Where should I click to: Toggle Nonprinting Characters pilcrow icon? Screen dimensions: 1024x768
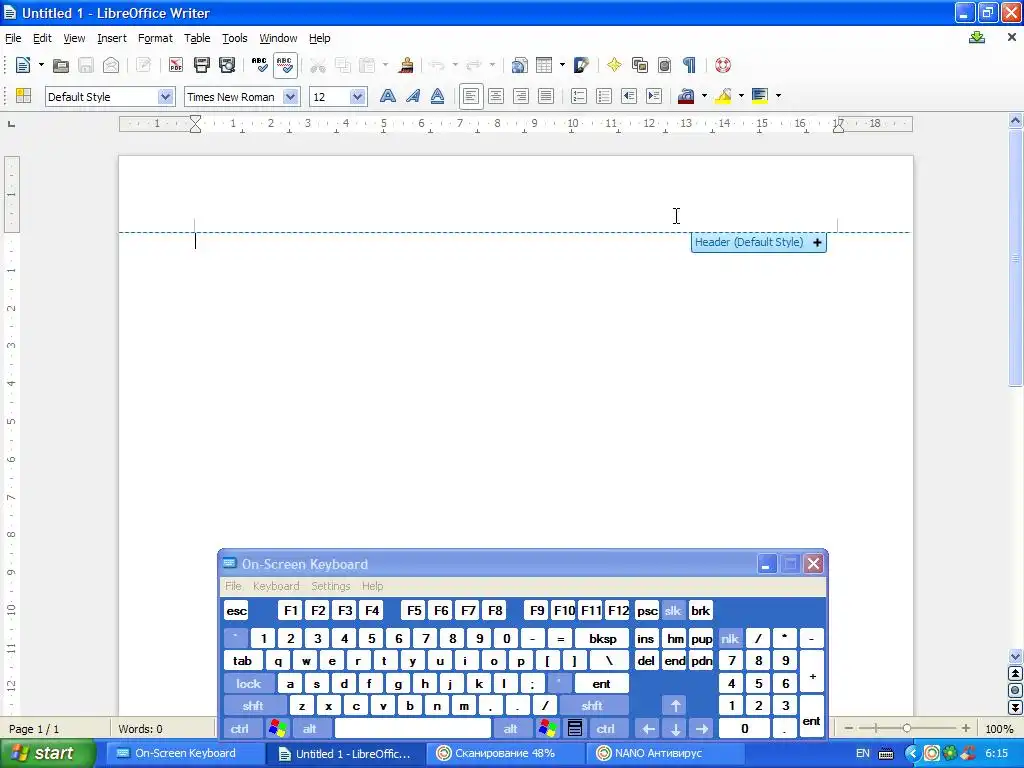(689, 65)
